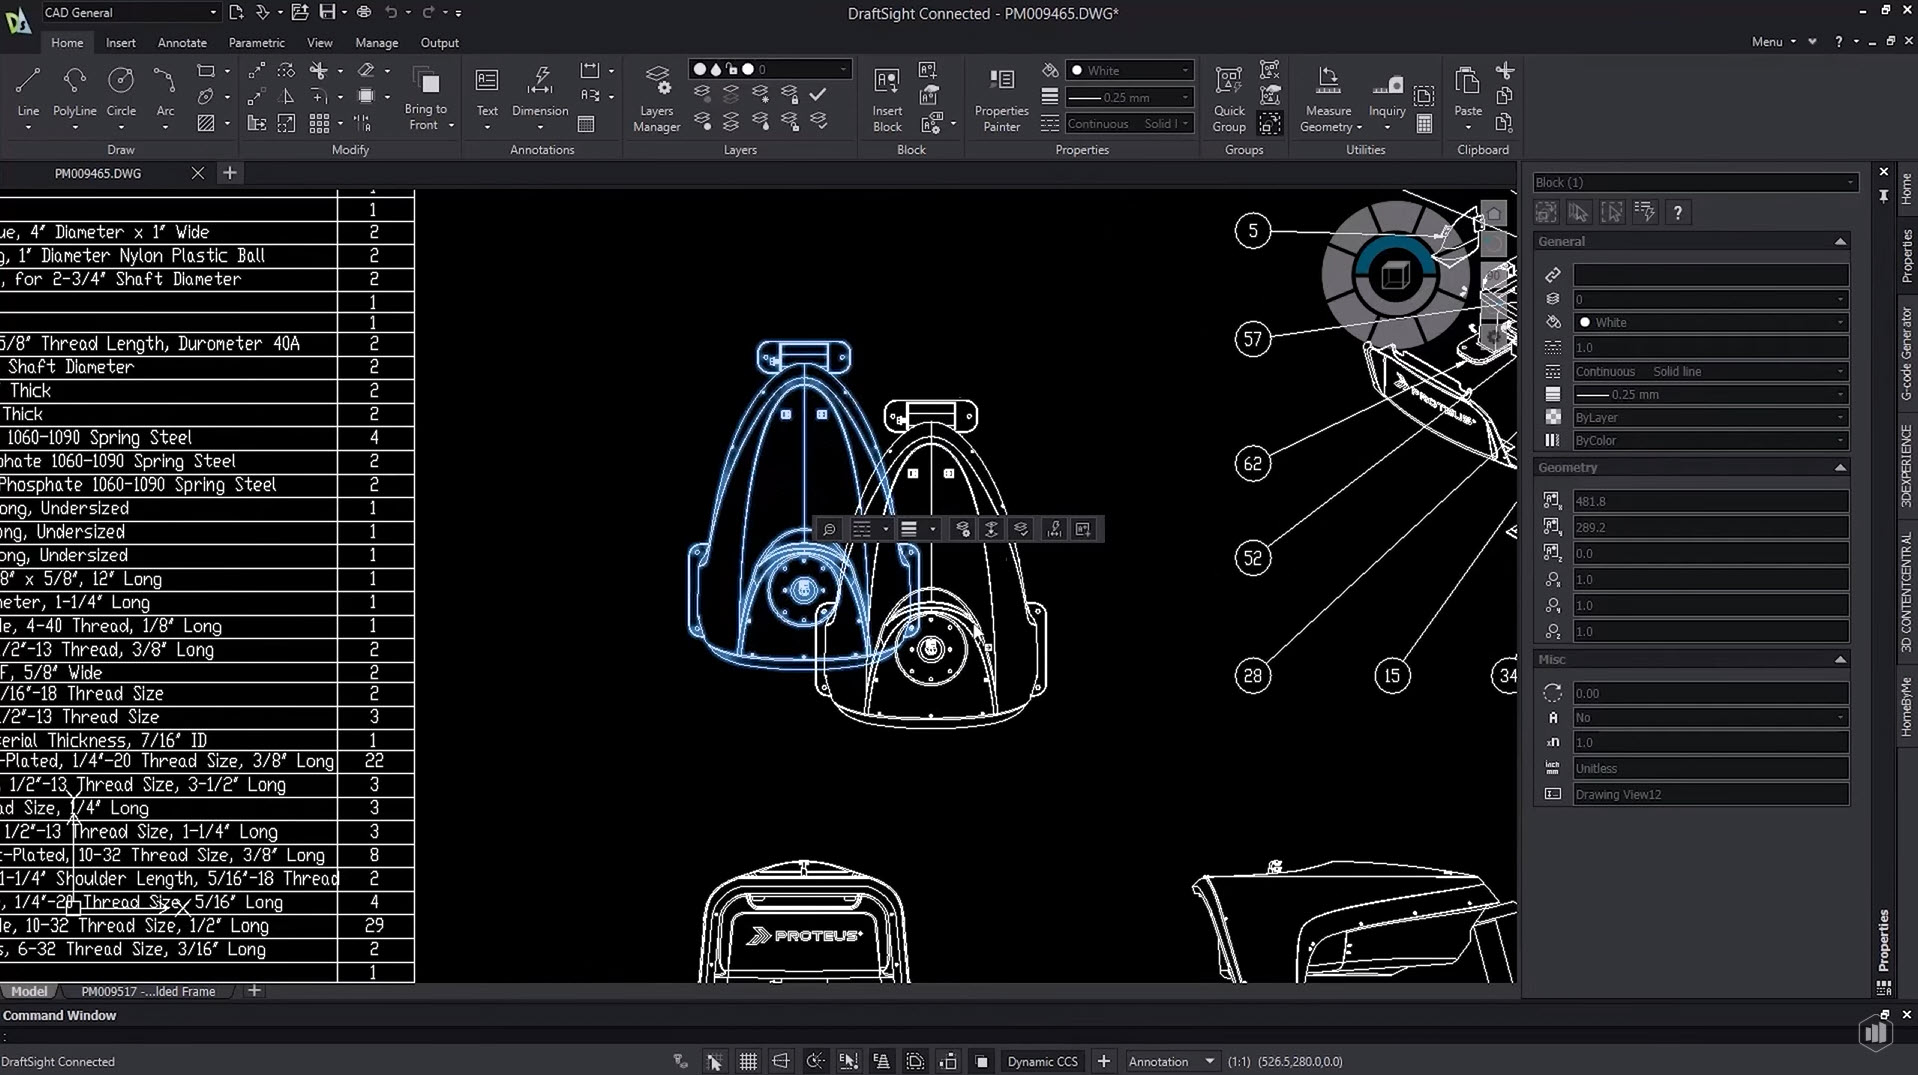Open the Layers Manager
Viewport: 1918px width, 1075px height.
[656, 98]
